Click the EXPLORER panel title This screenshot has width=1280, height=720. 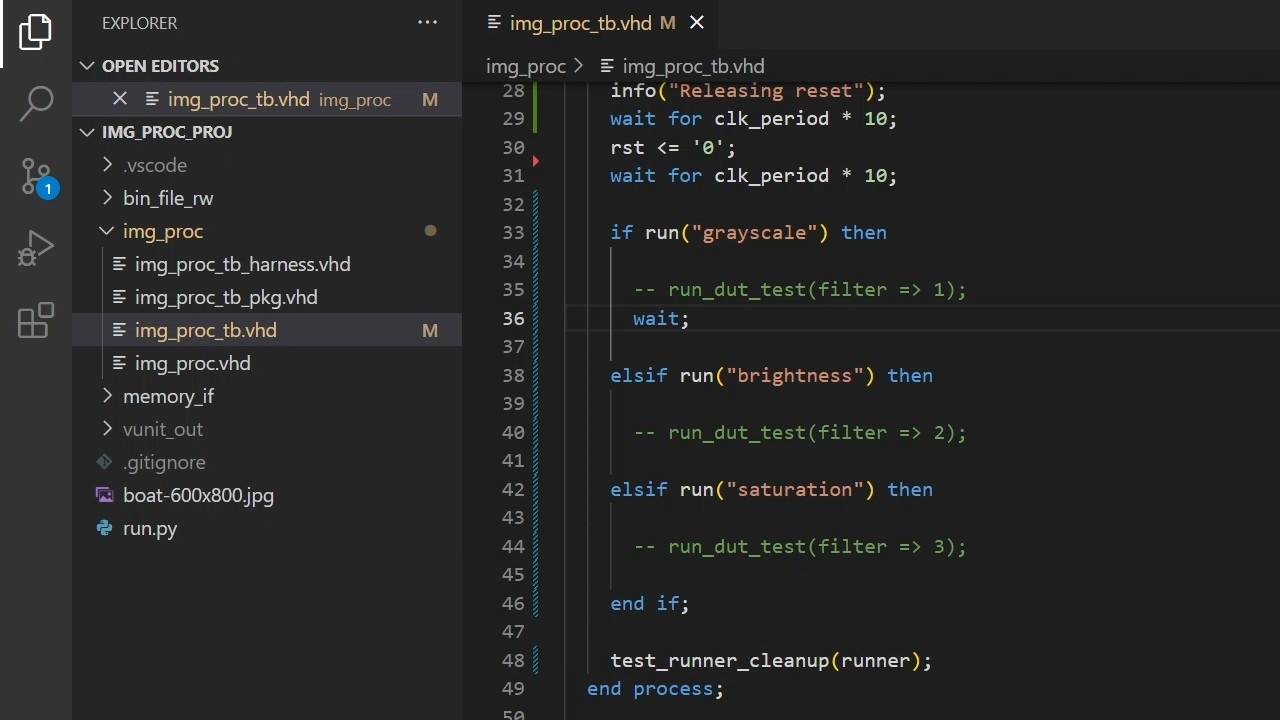point(139,23)
